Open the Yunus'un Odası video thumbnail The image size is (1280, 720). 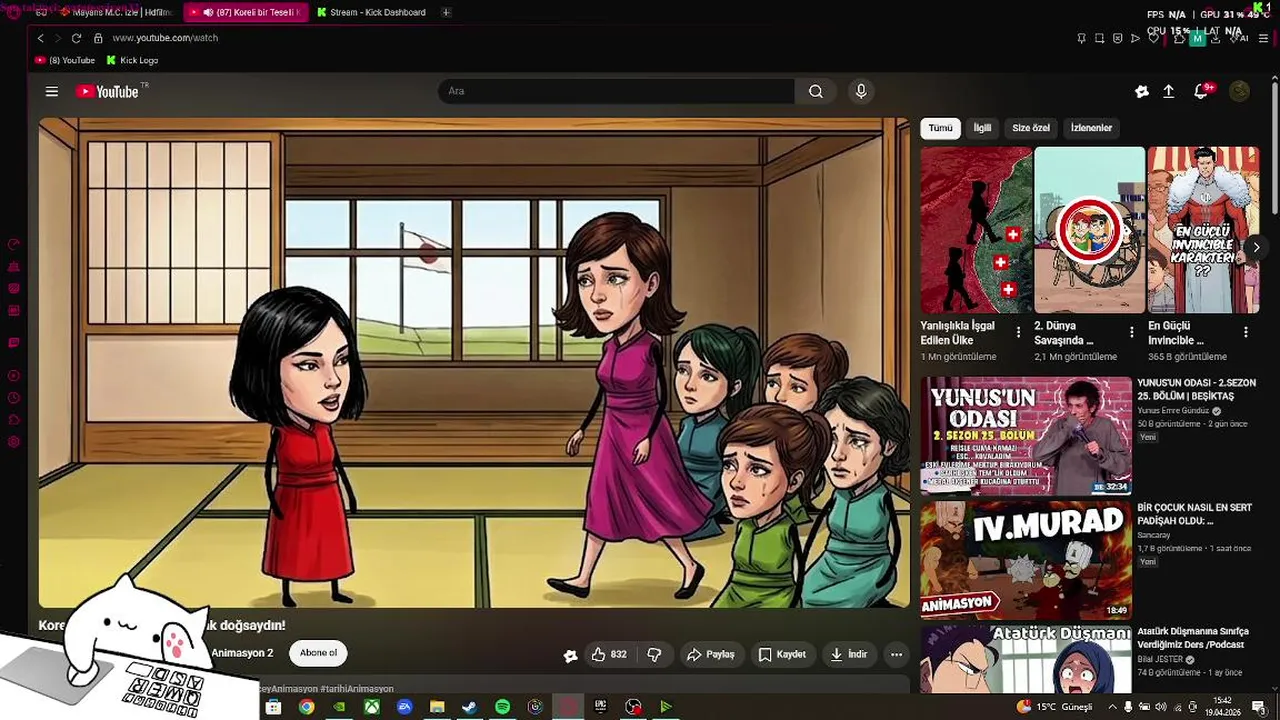1026,436
